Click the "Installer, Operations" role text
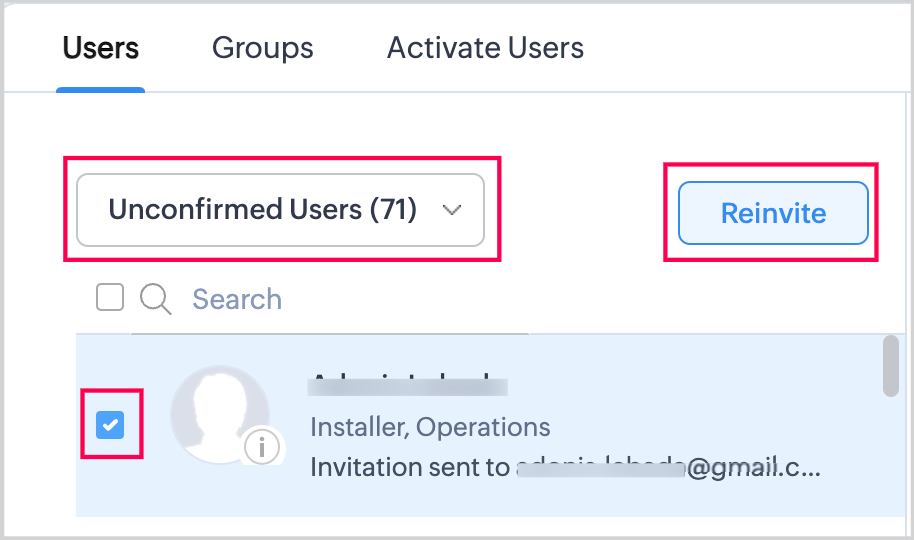The image size is (914, 540). pyautogui.click(x=430, y=428)
